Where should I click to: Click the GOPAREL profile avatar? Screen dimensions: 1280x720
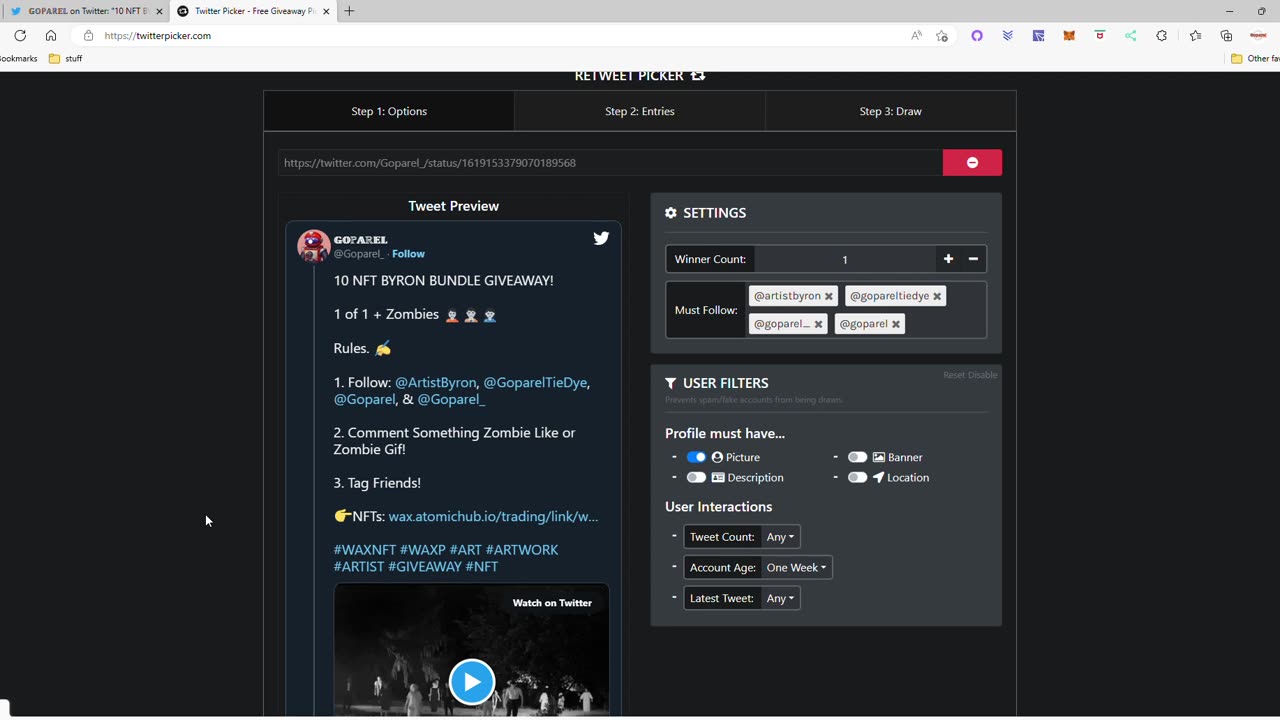coord(313,246)
